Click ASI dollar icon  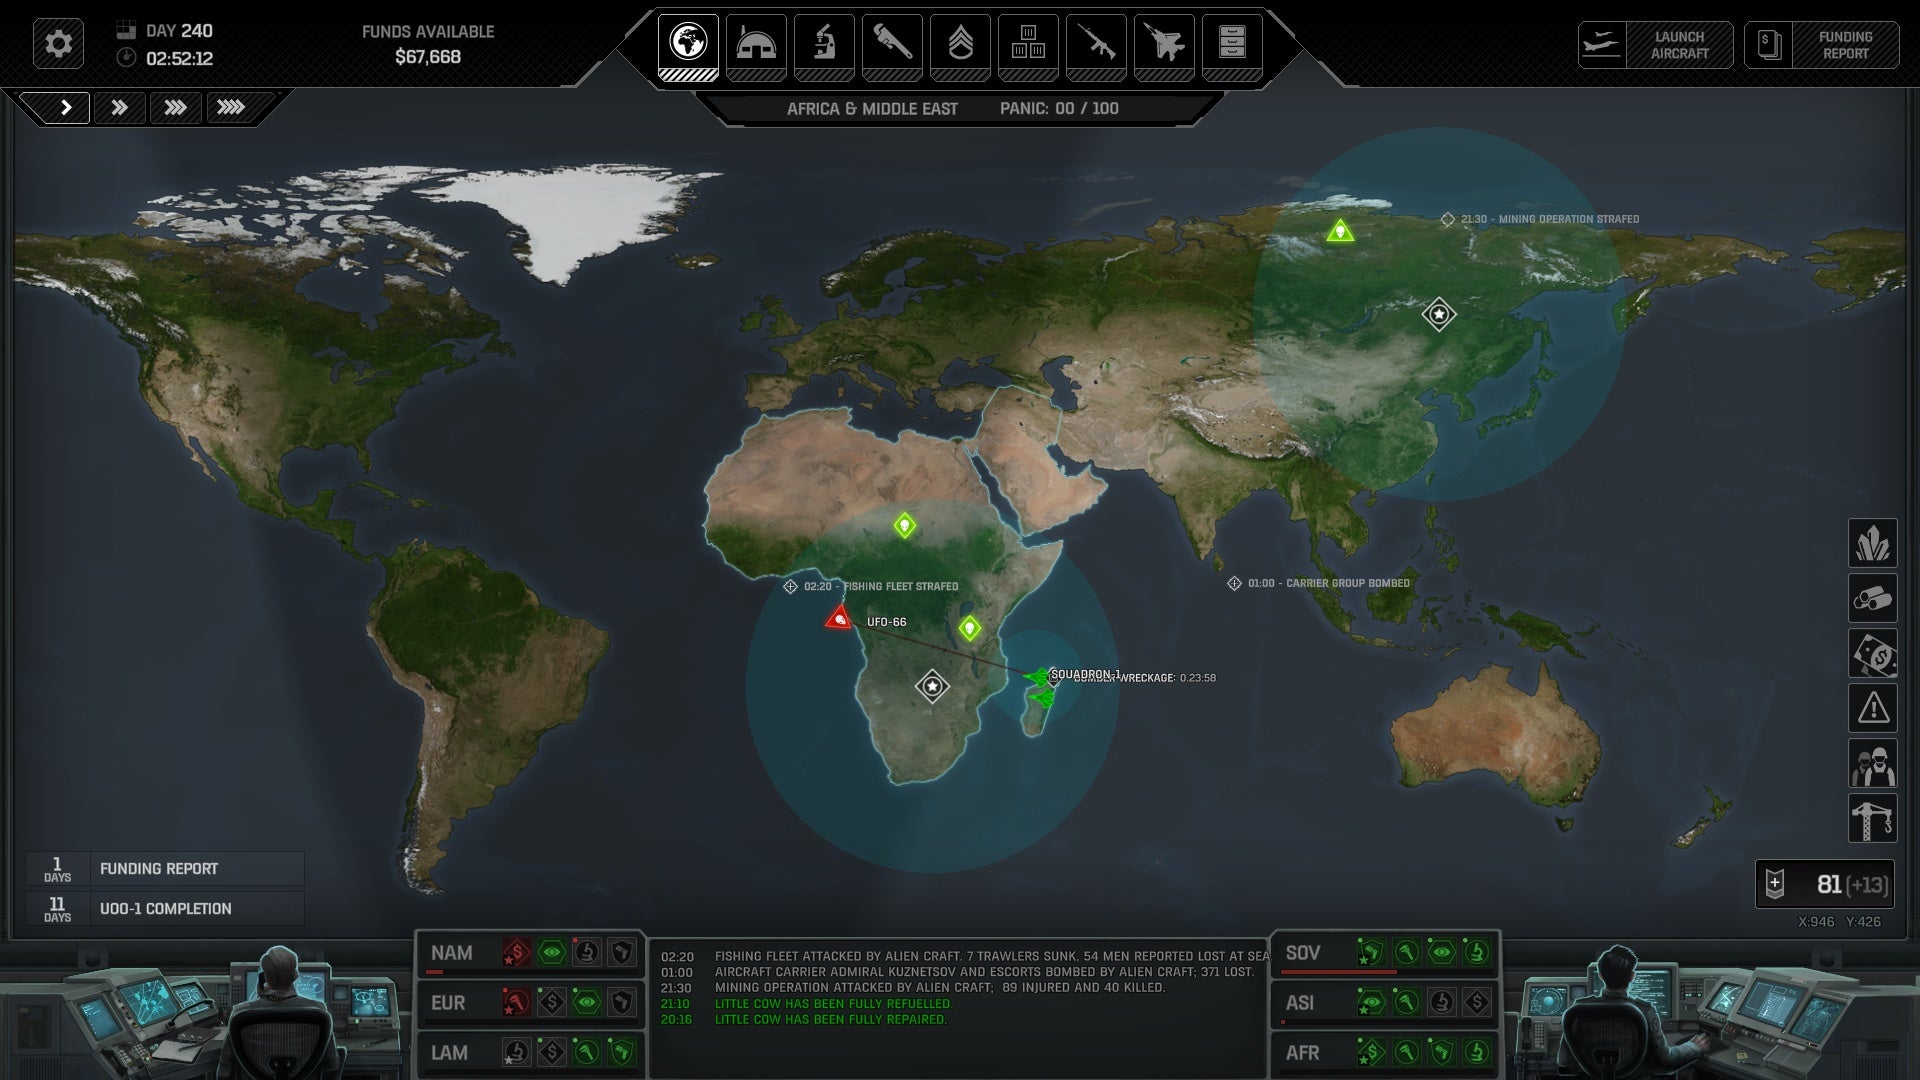[x=1476, y=1002]
